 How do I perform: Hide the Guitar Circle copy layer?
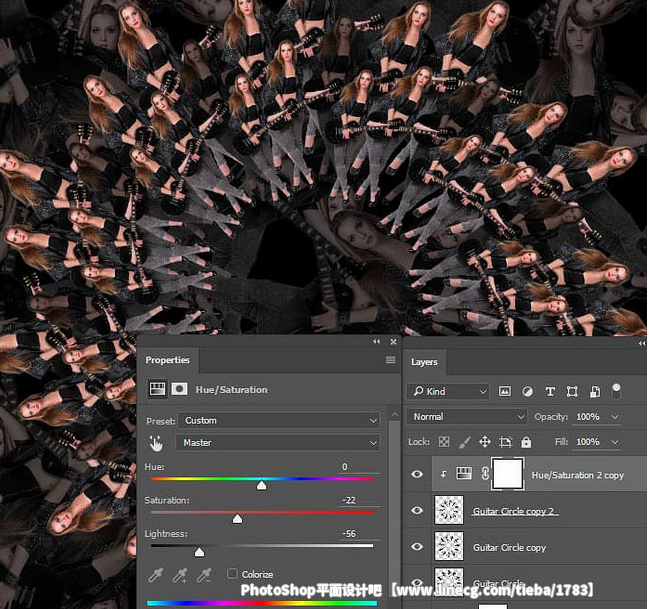(x=417, y=546)
